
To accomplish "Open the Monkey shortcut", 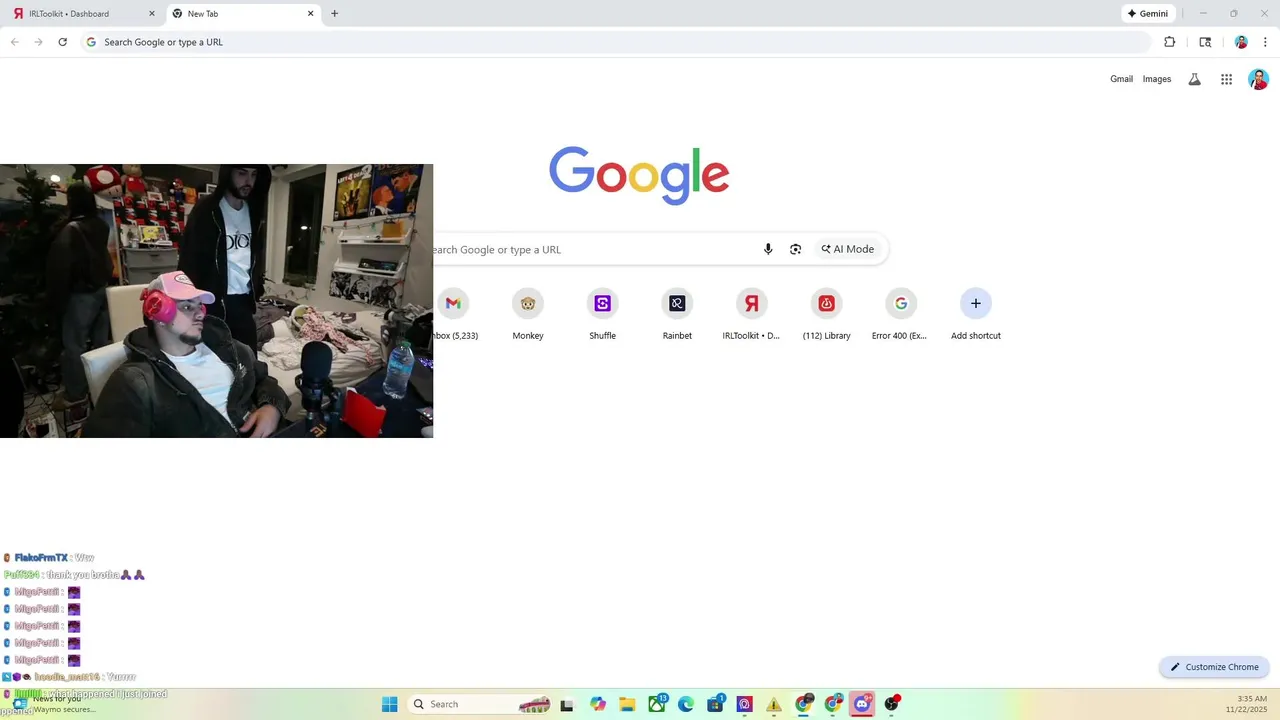I will pos(528,313).
